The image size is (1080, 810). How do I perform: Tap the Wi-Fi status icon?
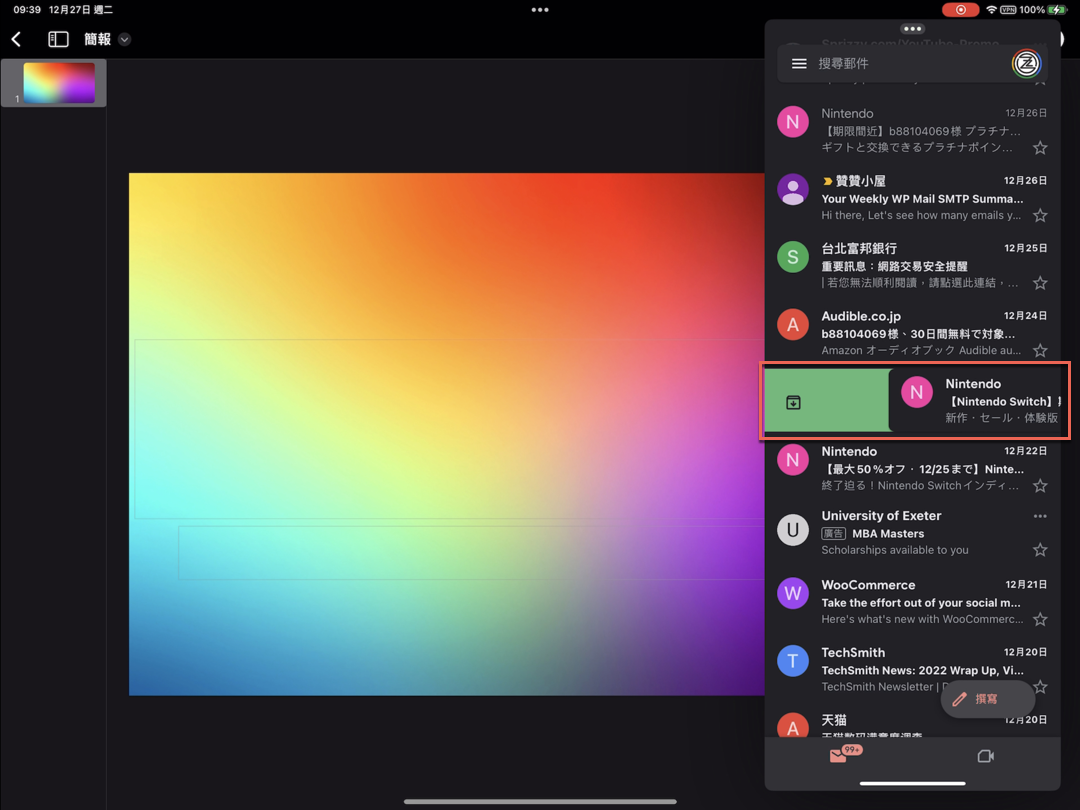tap(991, 10)
